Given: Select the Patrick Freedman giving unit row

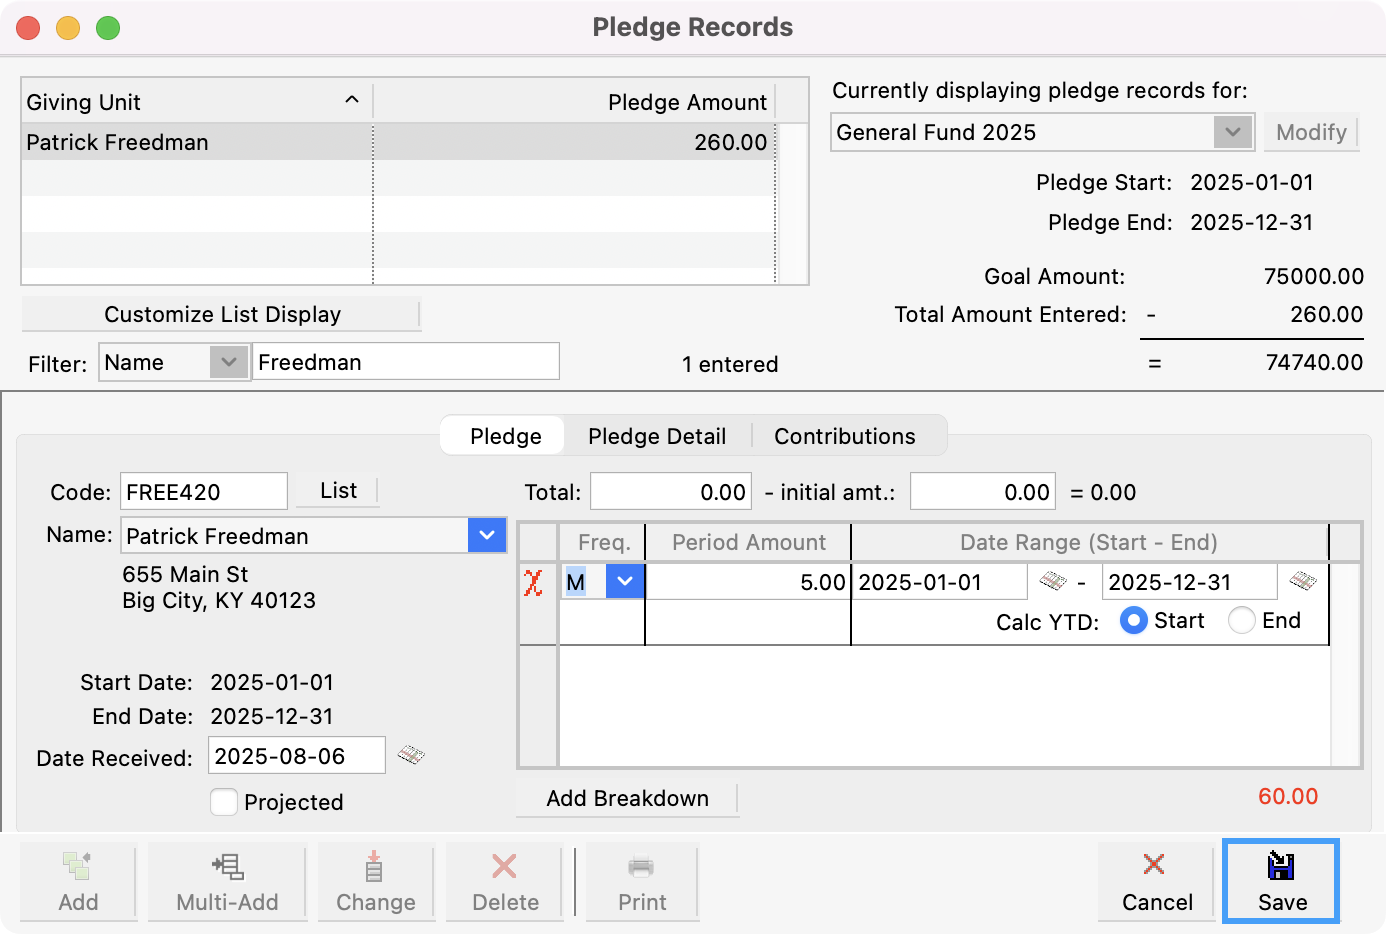Looking at the screenshot, I should (200, 141).
